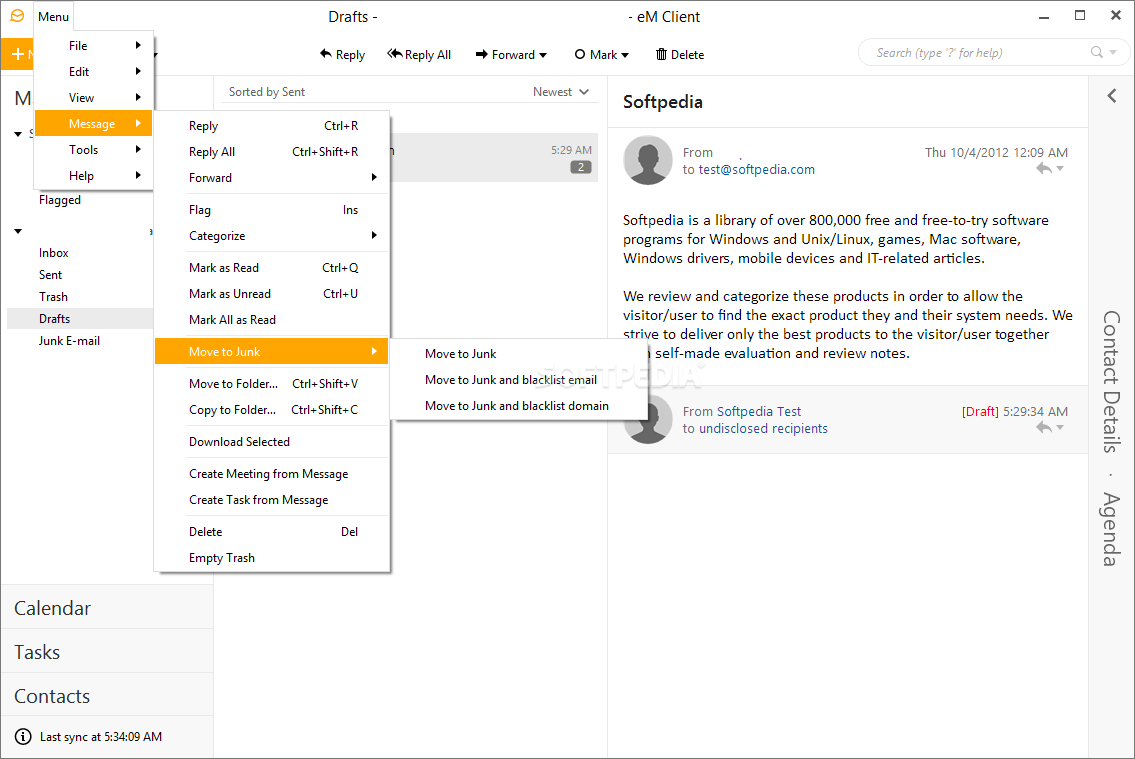Choose Move to Junk and blacklist email
1135x759 pixels.
pos(518,380)
